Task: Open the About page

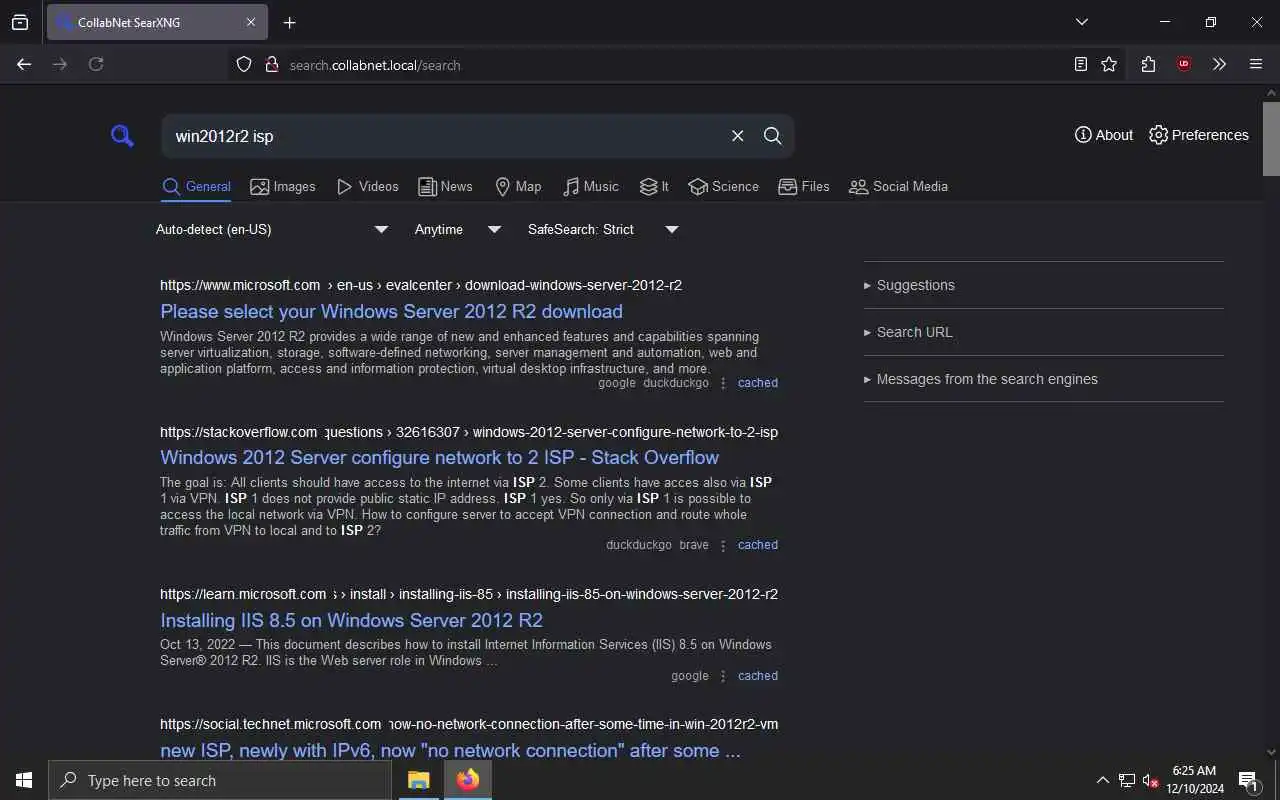Action: click(x=1104, y=135)
